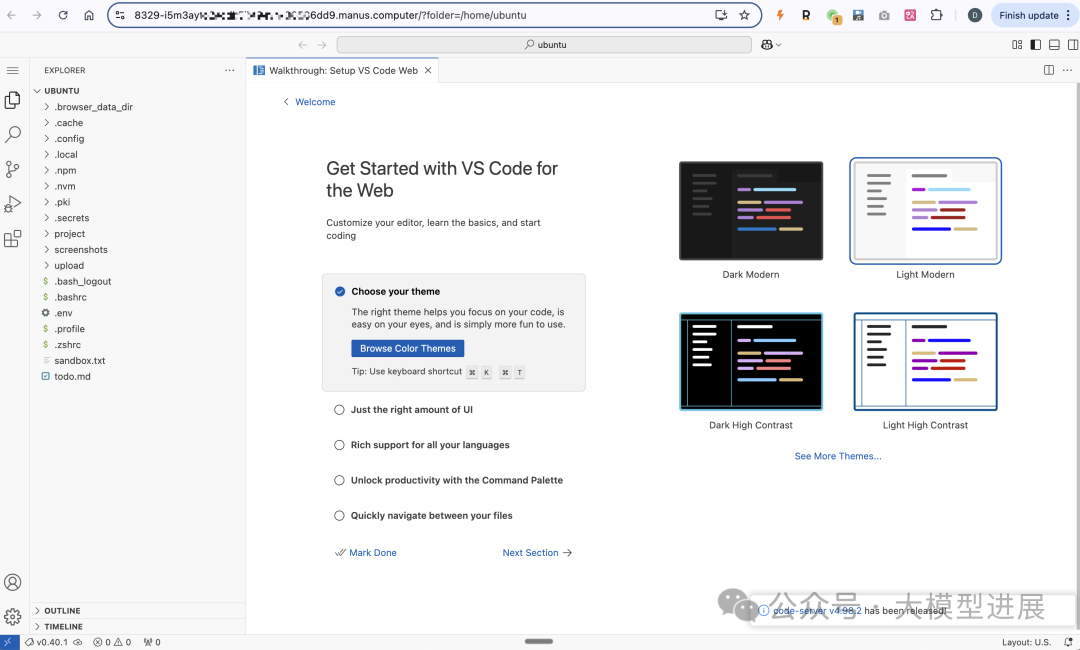Click the ubuntu command center search box
Image resolution: width=1080 pixels, height=650 pixels.
pyautogui.click(x=544, y=45)
